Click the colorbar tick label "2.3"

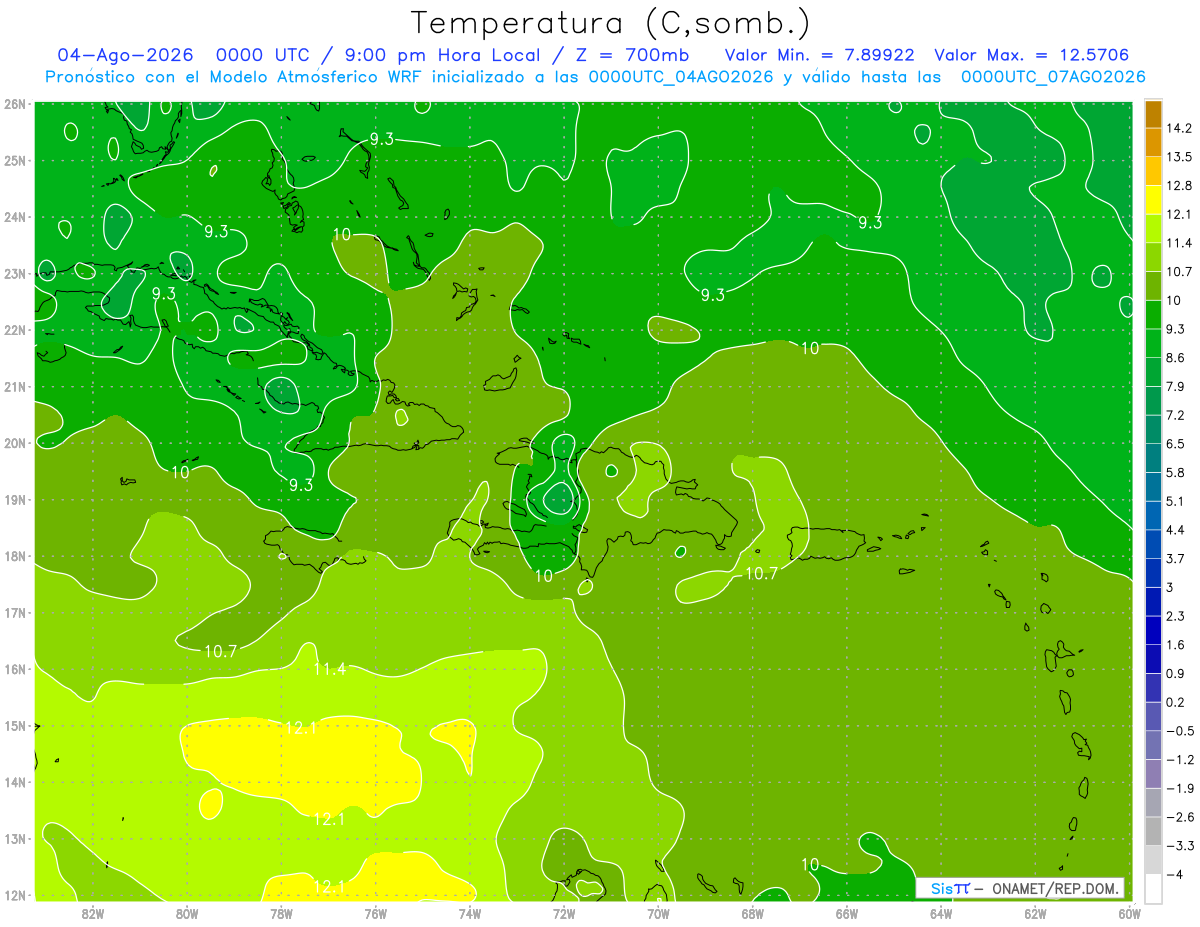(x=1175, y=616)
